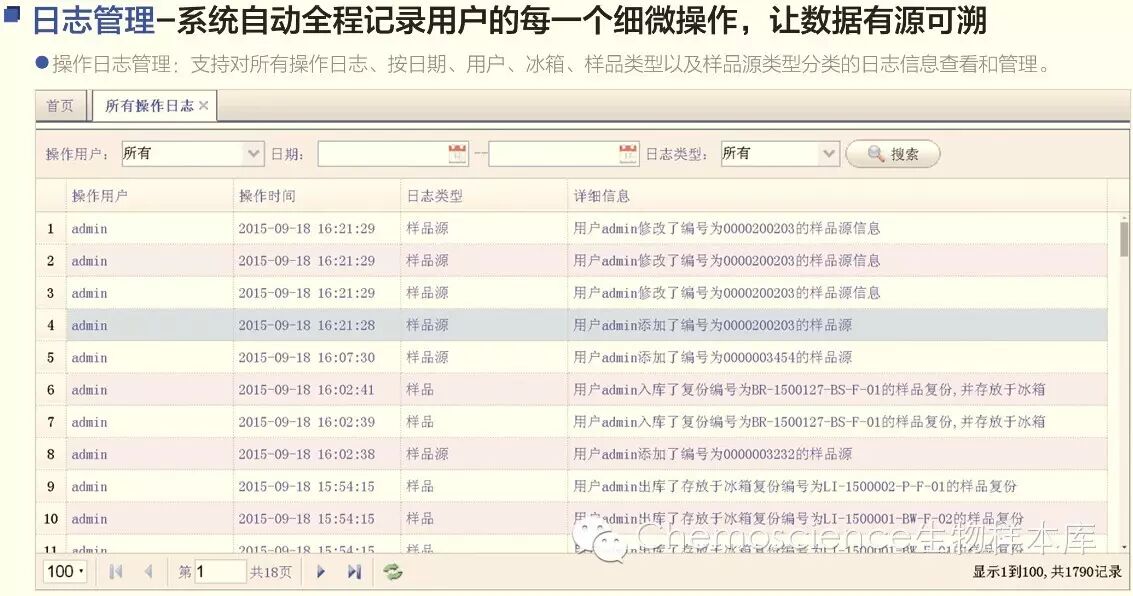
Task: Sort by 日志类型 column header
Action: tap(484, 196)
